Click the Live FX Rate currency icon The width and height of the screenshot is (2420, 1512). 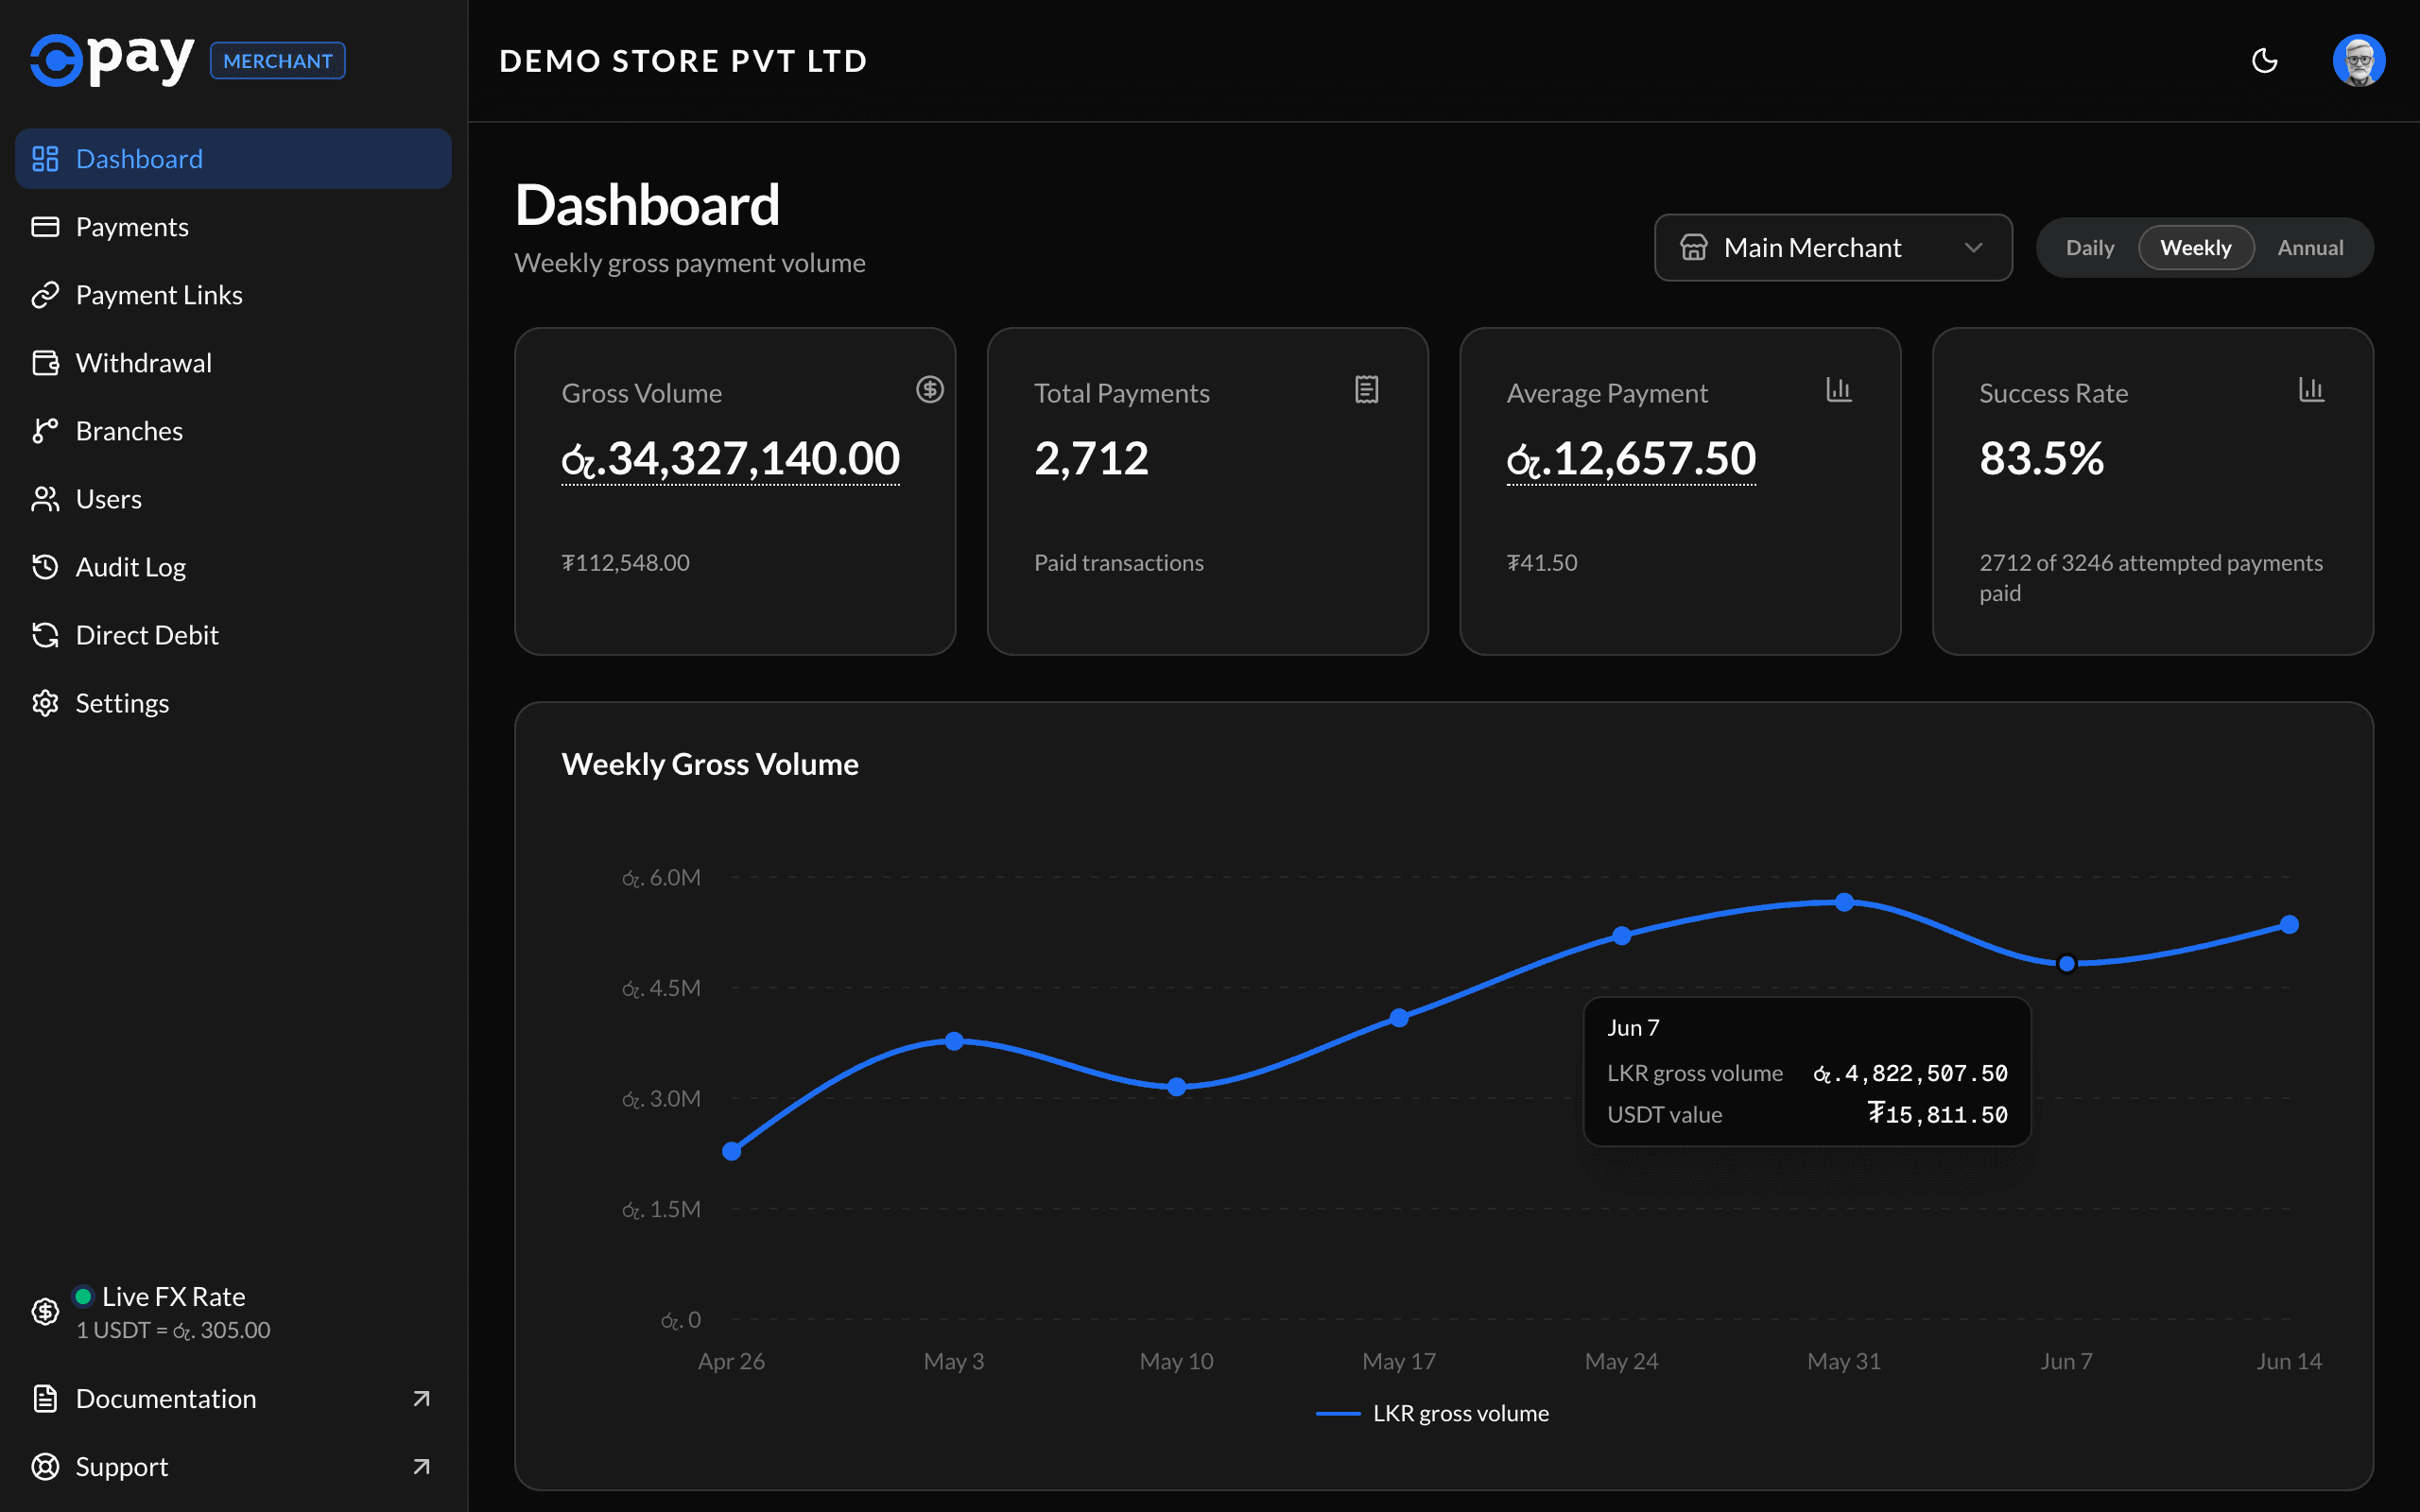point(45,1311)
